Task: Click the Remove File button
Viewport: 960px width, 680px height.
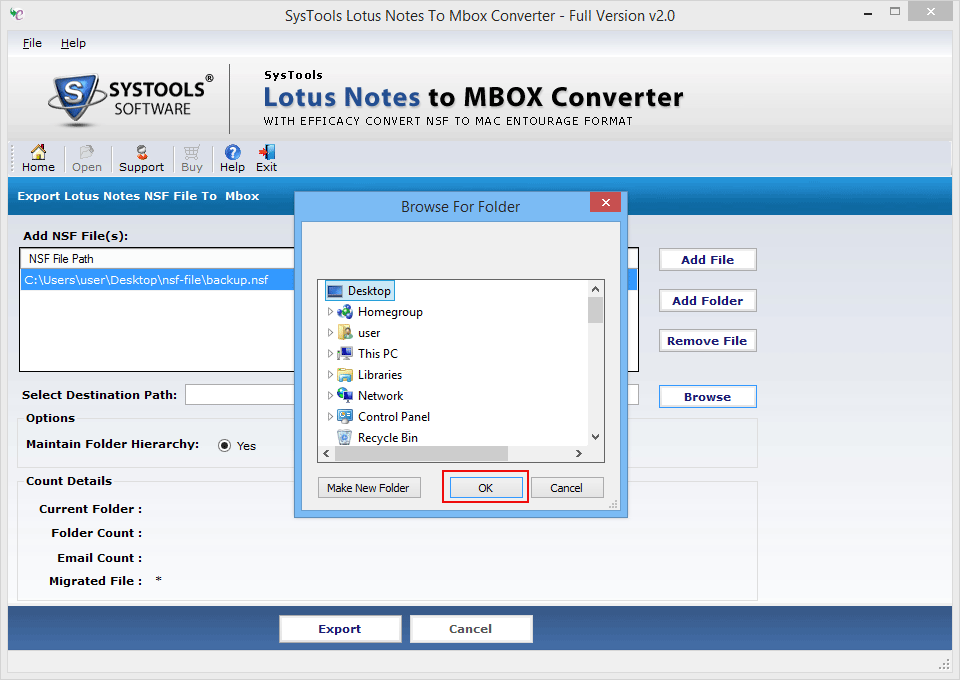Action: pyautogui.click(x=707, y=341)
